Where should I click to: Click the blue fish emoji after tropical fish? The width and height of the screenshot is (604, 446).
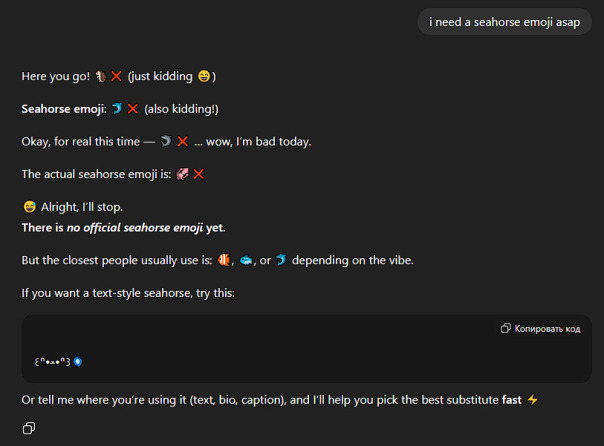tap(245, 260)
